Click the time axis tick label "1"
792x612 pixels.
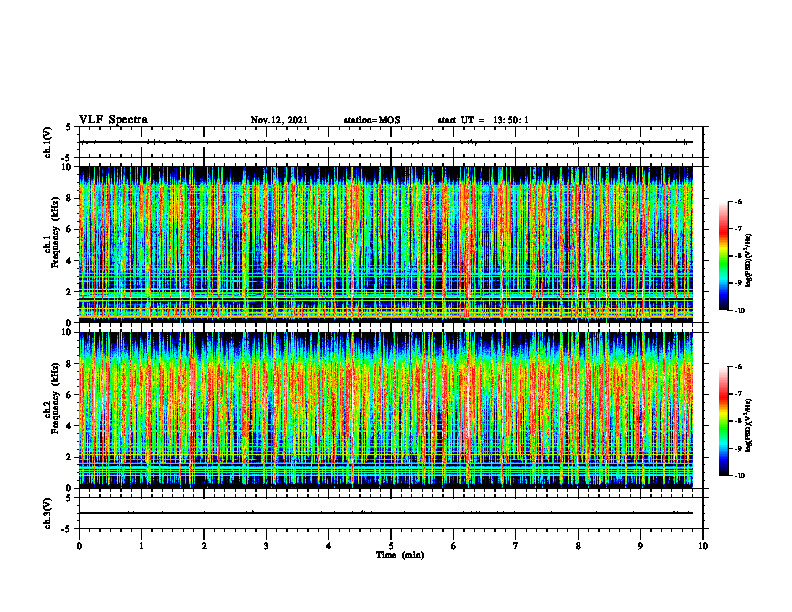[141, 546]
